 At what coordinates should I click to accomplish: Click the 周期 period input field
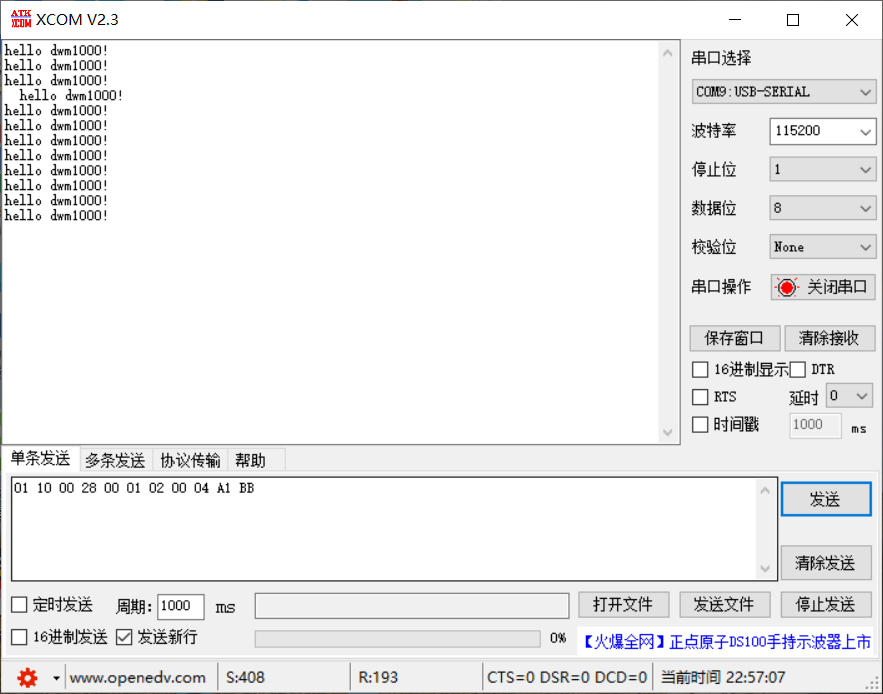(180, 606)
